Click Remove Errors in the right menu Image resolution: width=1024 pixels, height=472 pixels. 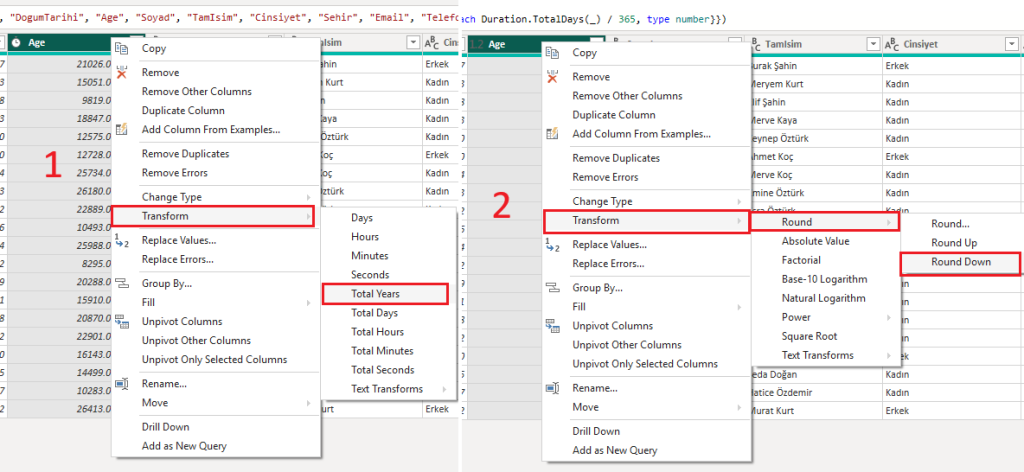(x=605, y=177)
